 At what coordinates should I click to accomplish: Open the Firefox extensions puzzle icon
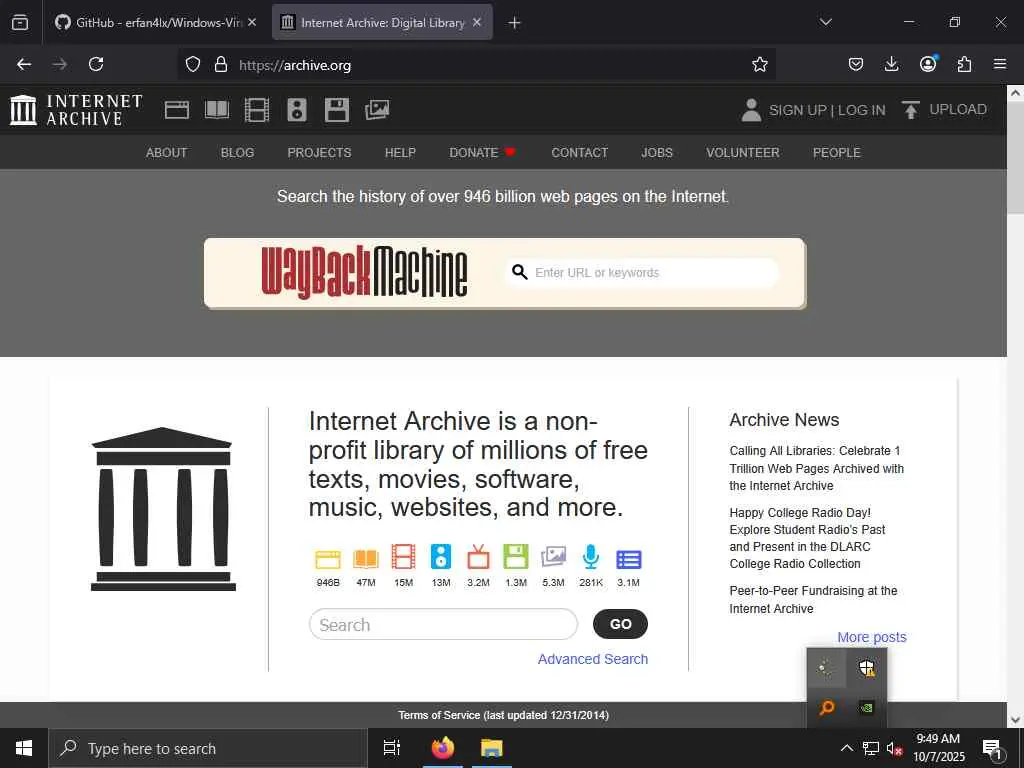(x=964, y=64)
